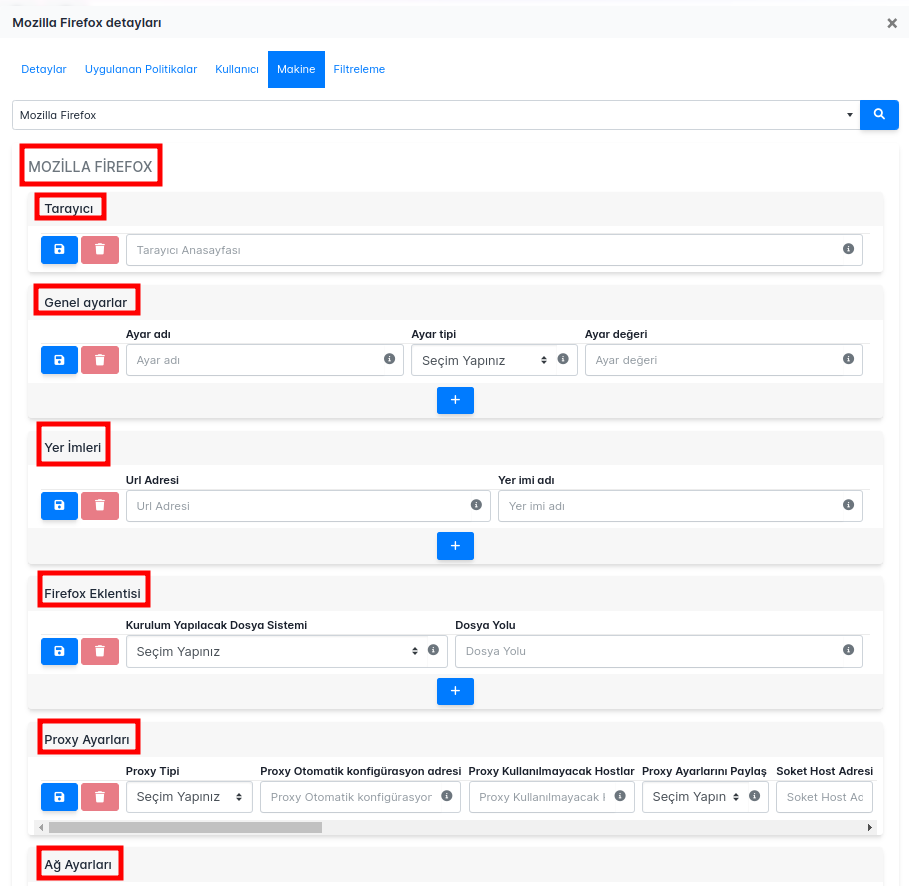Open the Proxy Tipi dropdown
909x886 pixels.
(189, 797)
